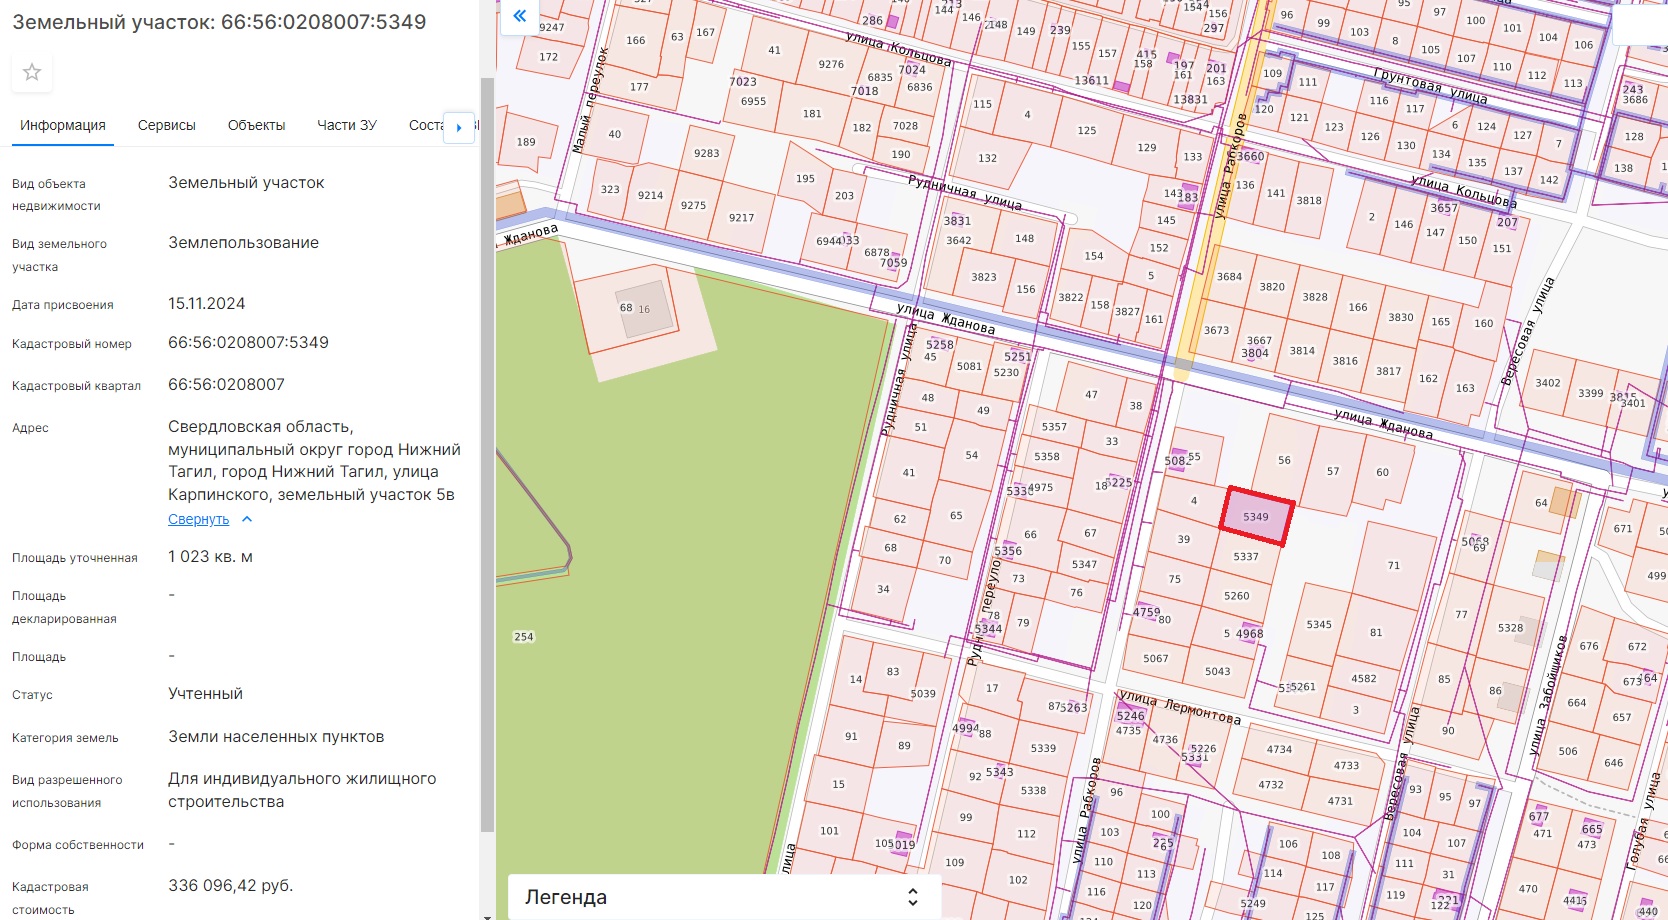This screenshot has height=920, width=1668.
Task: Click building 68 inside the green area
Action: pyautogui.click(x=634, y=308)
